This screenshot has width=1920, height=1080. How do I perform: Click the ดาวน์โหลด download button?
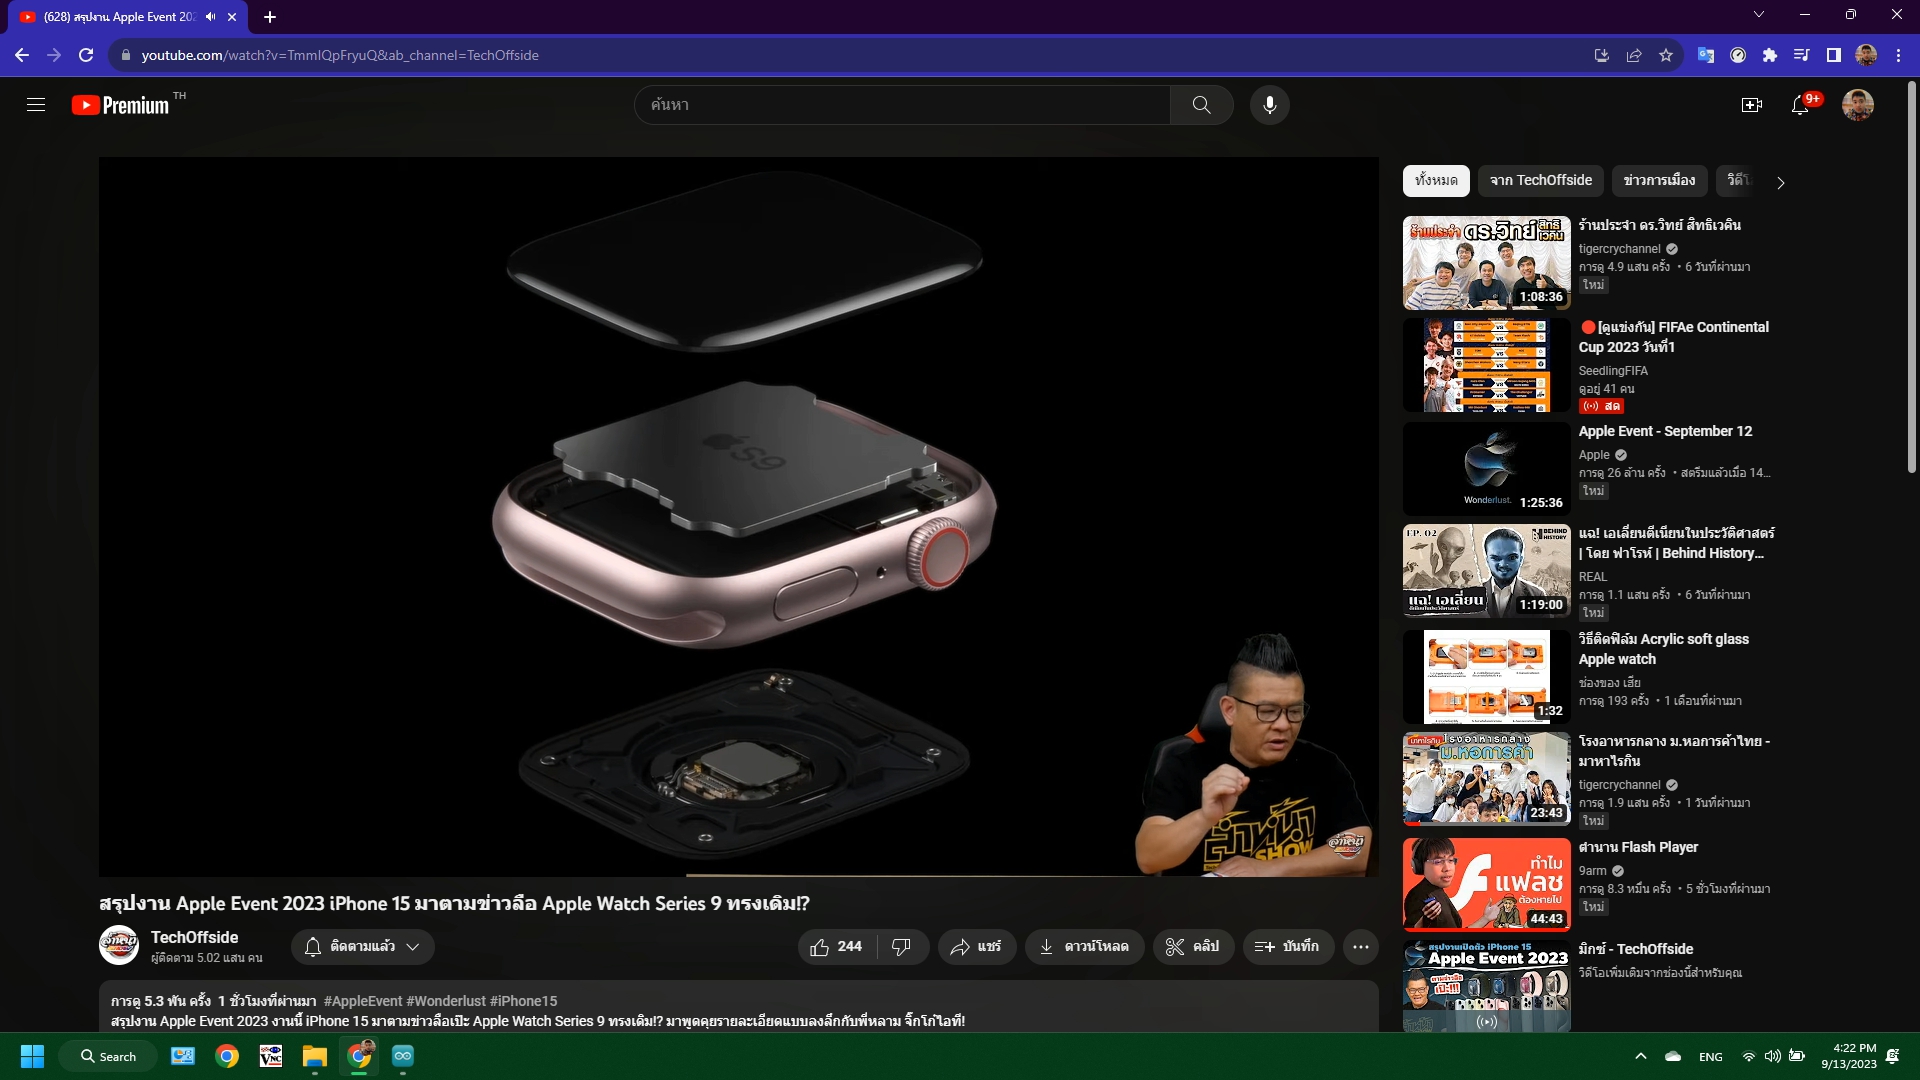[x=1084, y=946]
